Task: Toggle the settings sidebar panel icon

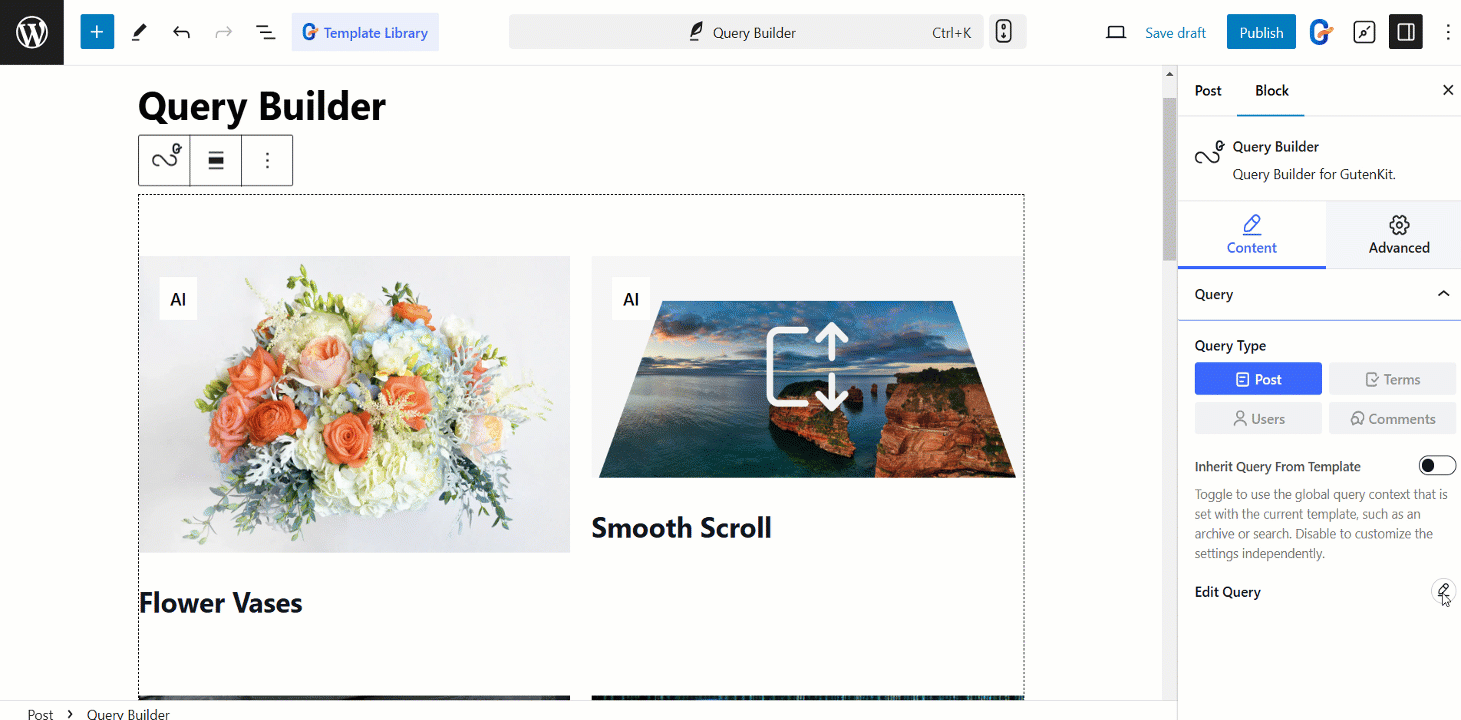Action: (x=1405, y=32)
